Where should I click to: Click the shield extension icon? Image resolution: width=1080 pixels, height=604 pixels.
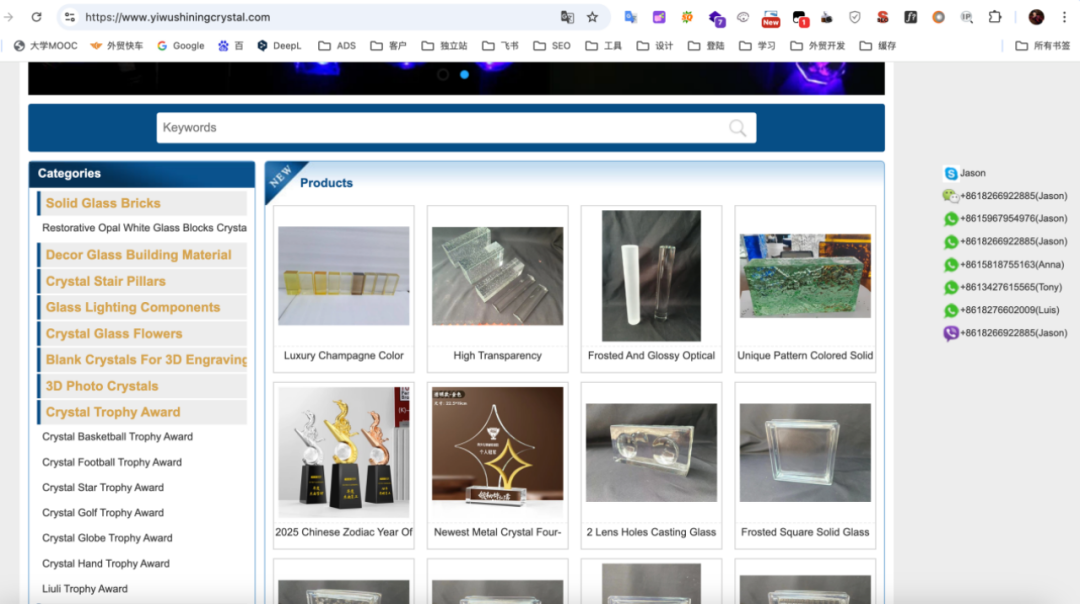pos(855,17)
